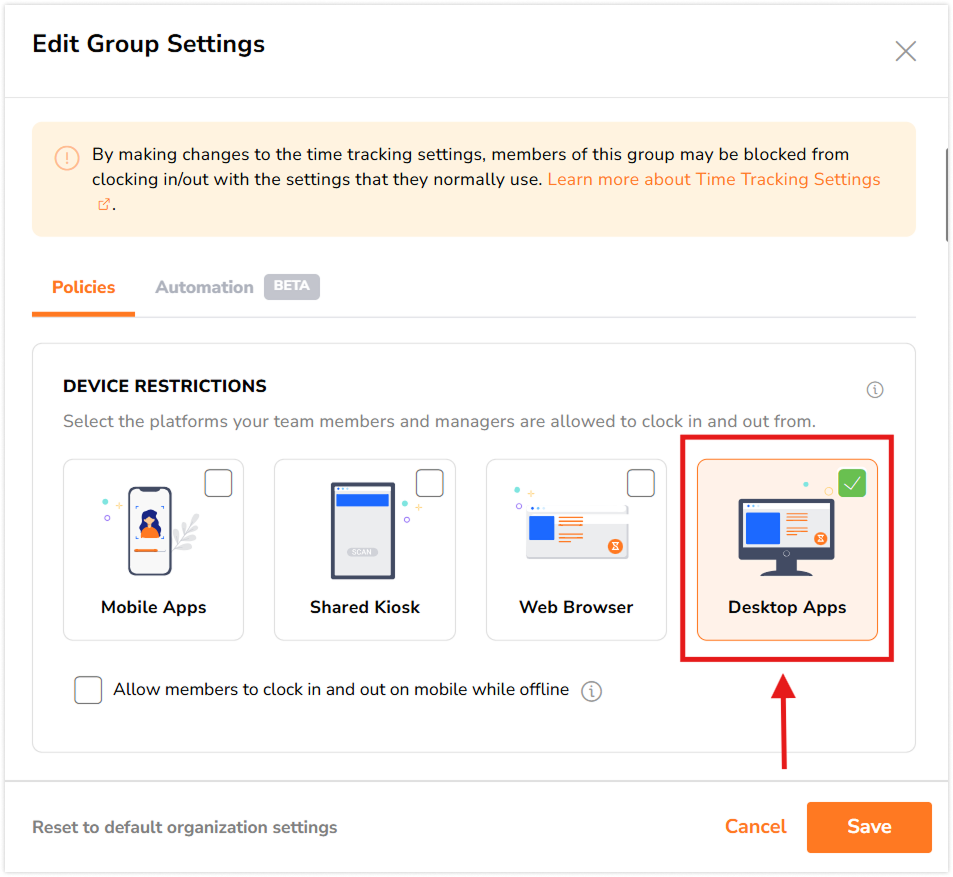The height and width of the screenshot is (877, 953).
Task: Cancel editing group settings
Action: (x=755, y=826)
